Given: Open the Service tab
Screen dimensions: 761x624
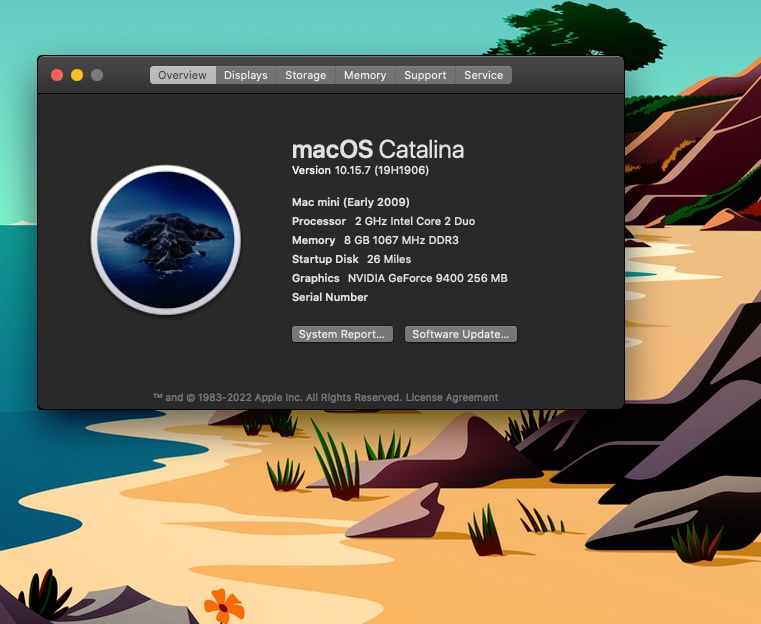Looking at the screenshot, I should coord(483,75).
